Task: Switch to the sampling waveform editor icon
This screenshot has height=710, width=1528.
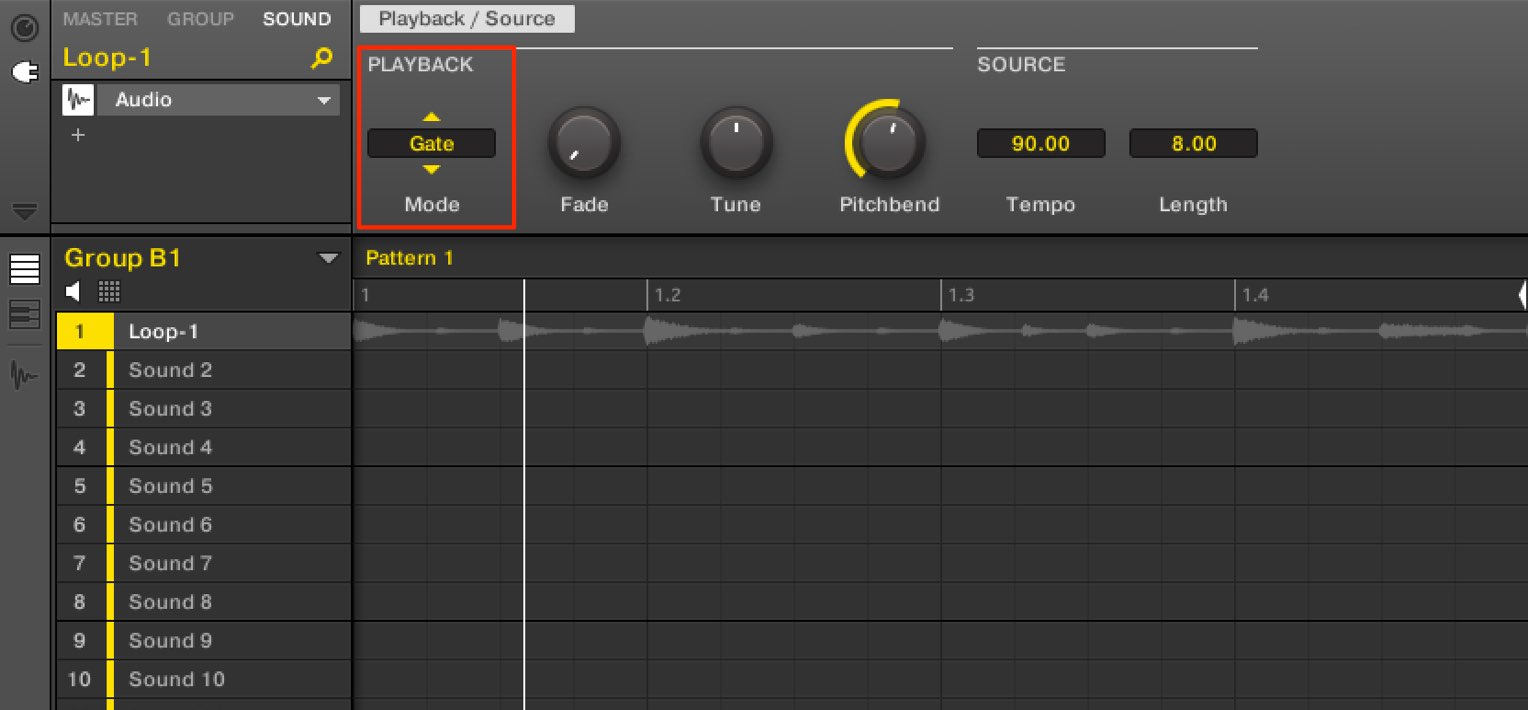Action: (24, 376)
